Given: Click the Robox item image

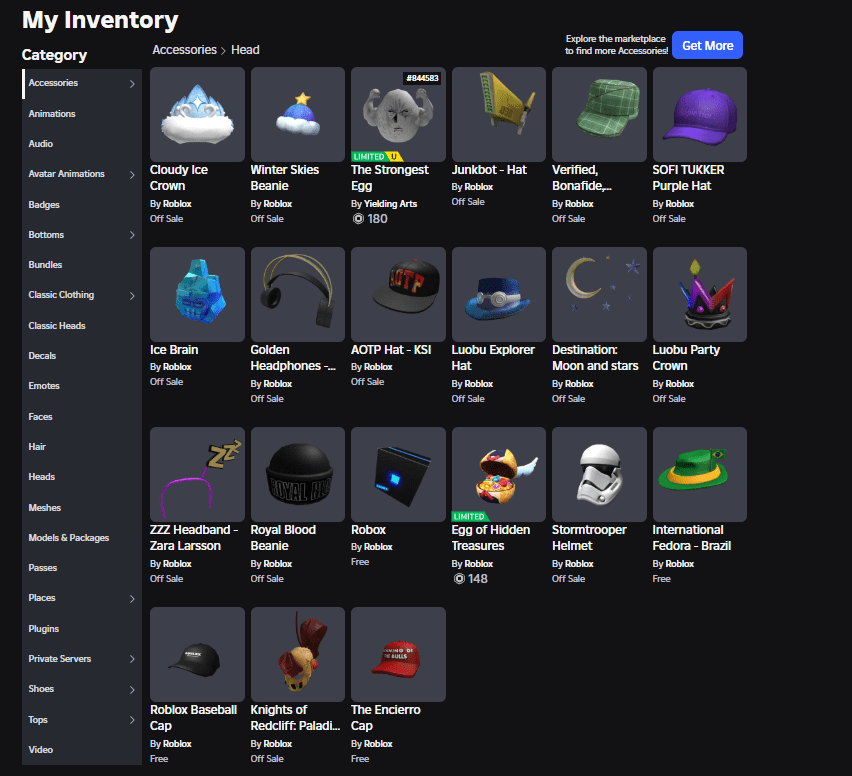Looking at the screenshot, I should [398, 474].
